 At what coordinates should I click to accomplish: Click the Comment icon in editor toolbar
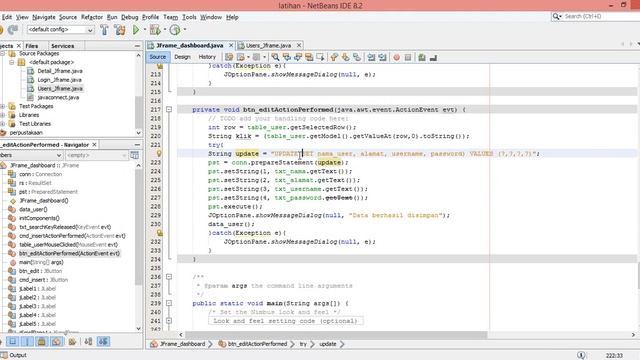click(x=422, y=58)
